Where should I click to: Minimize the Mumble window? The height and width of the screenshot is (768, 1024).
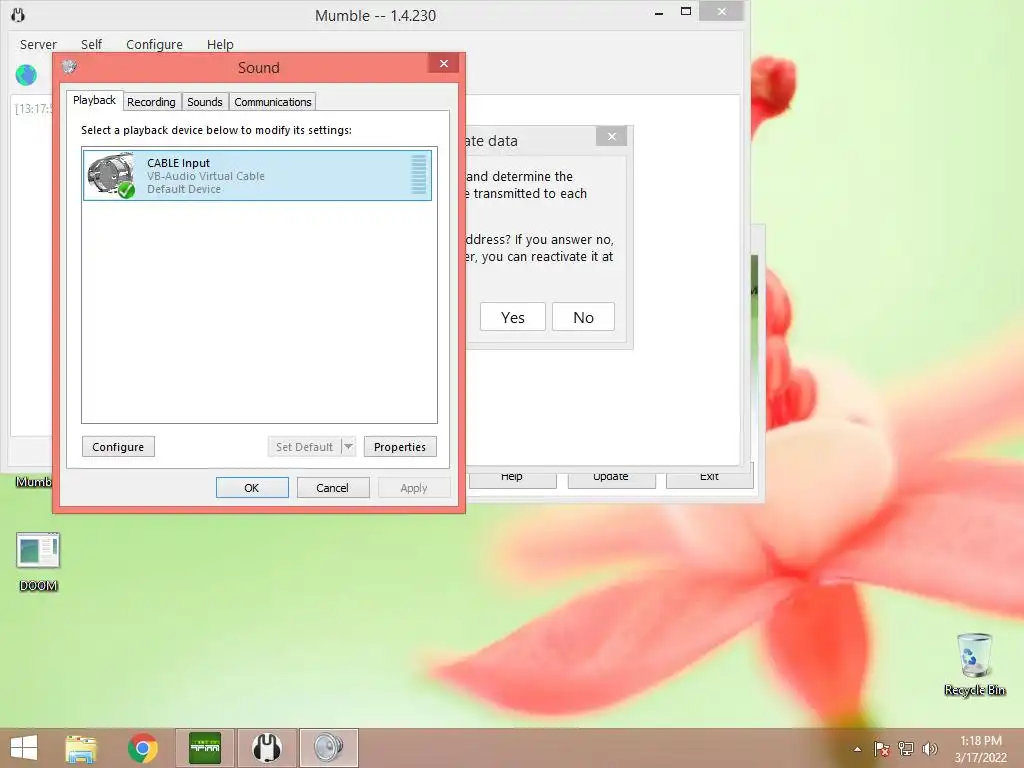[659, 12]
